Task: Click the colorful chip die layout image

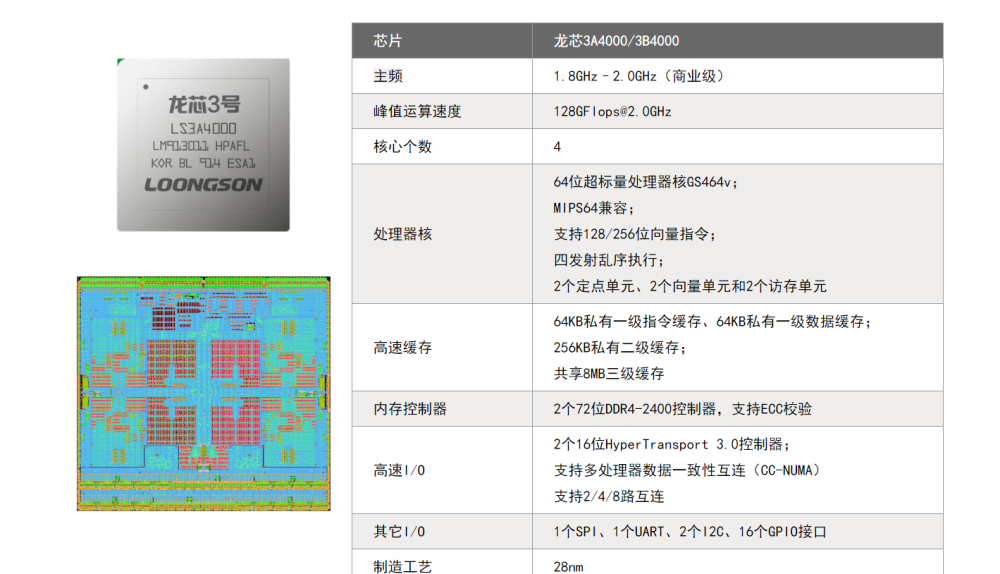Action: [203, 394]
